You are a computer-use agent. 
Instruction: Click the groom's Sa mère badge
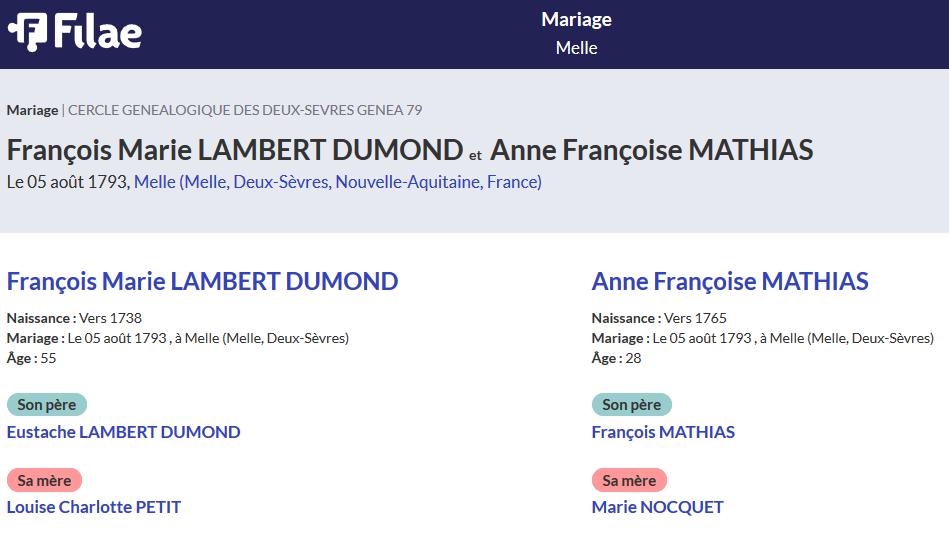coord(44,480)
